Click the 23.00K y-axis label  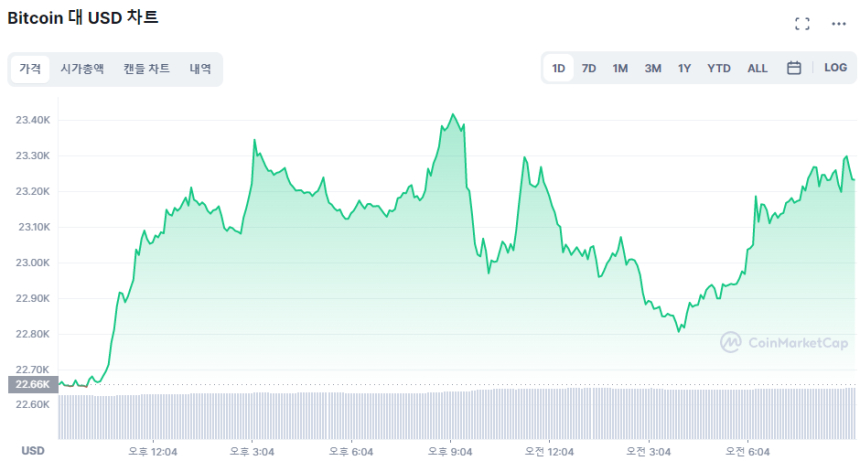(x=33, y=263)
